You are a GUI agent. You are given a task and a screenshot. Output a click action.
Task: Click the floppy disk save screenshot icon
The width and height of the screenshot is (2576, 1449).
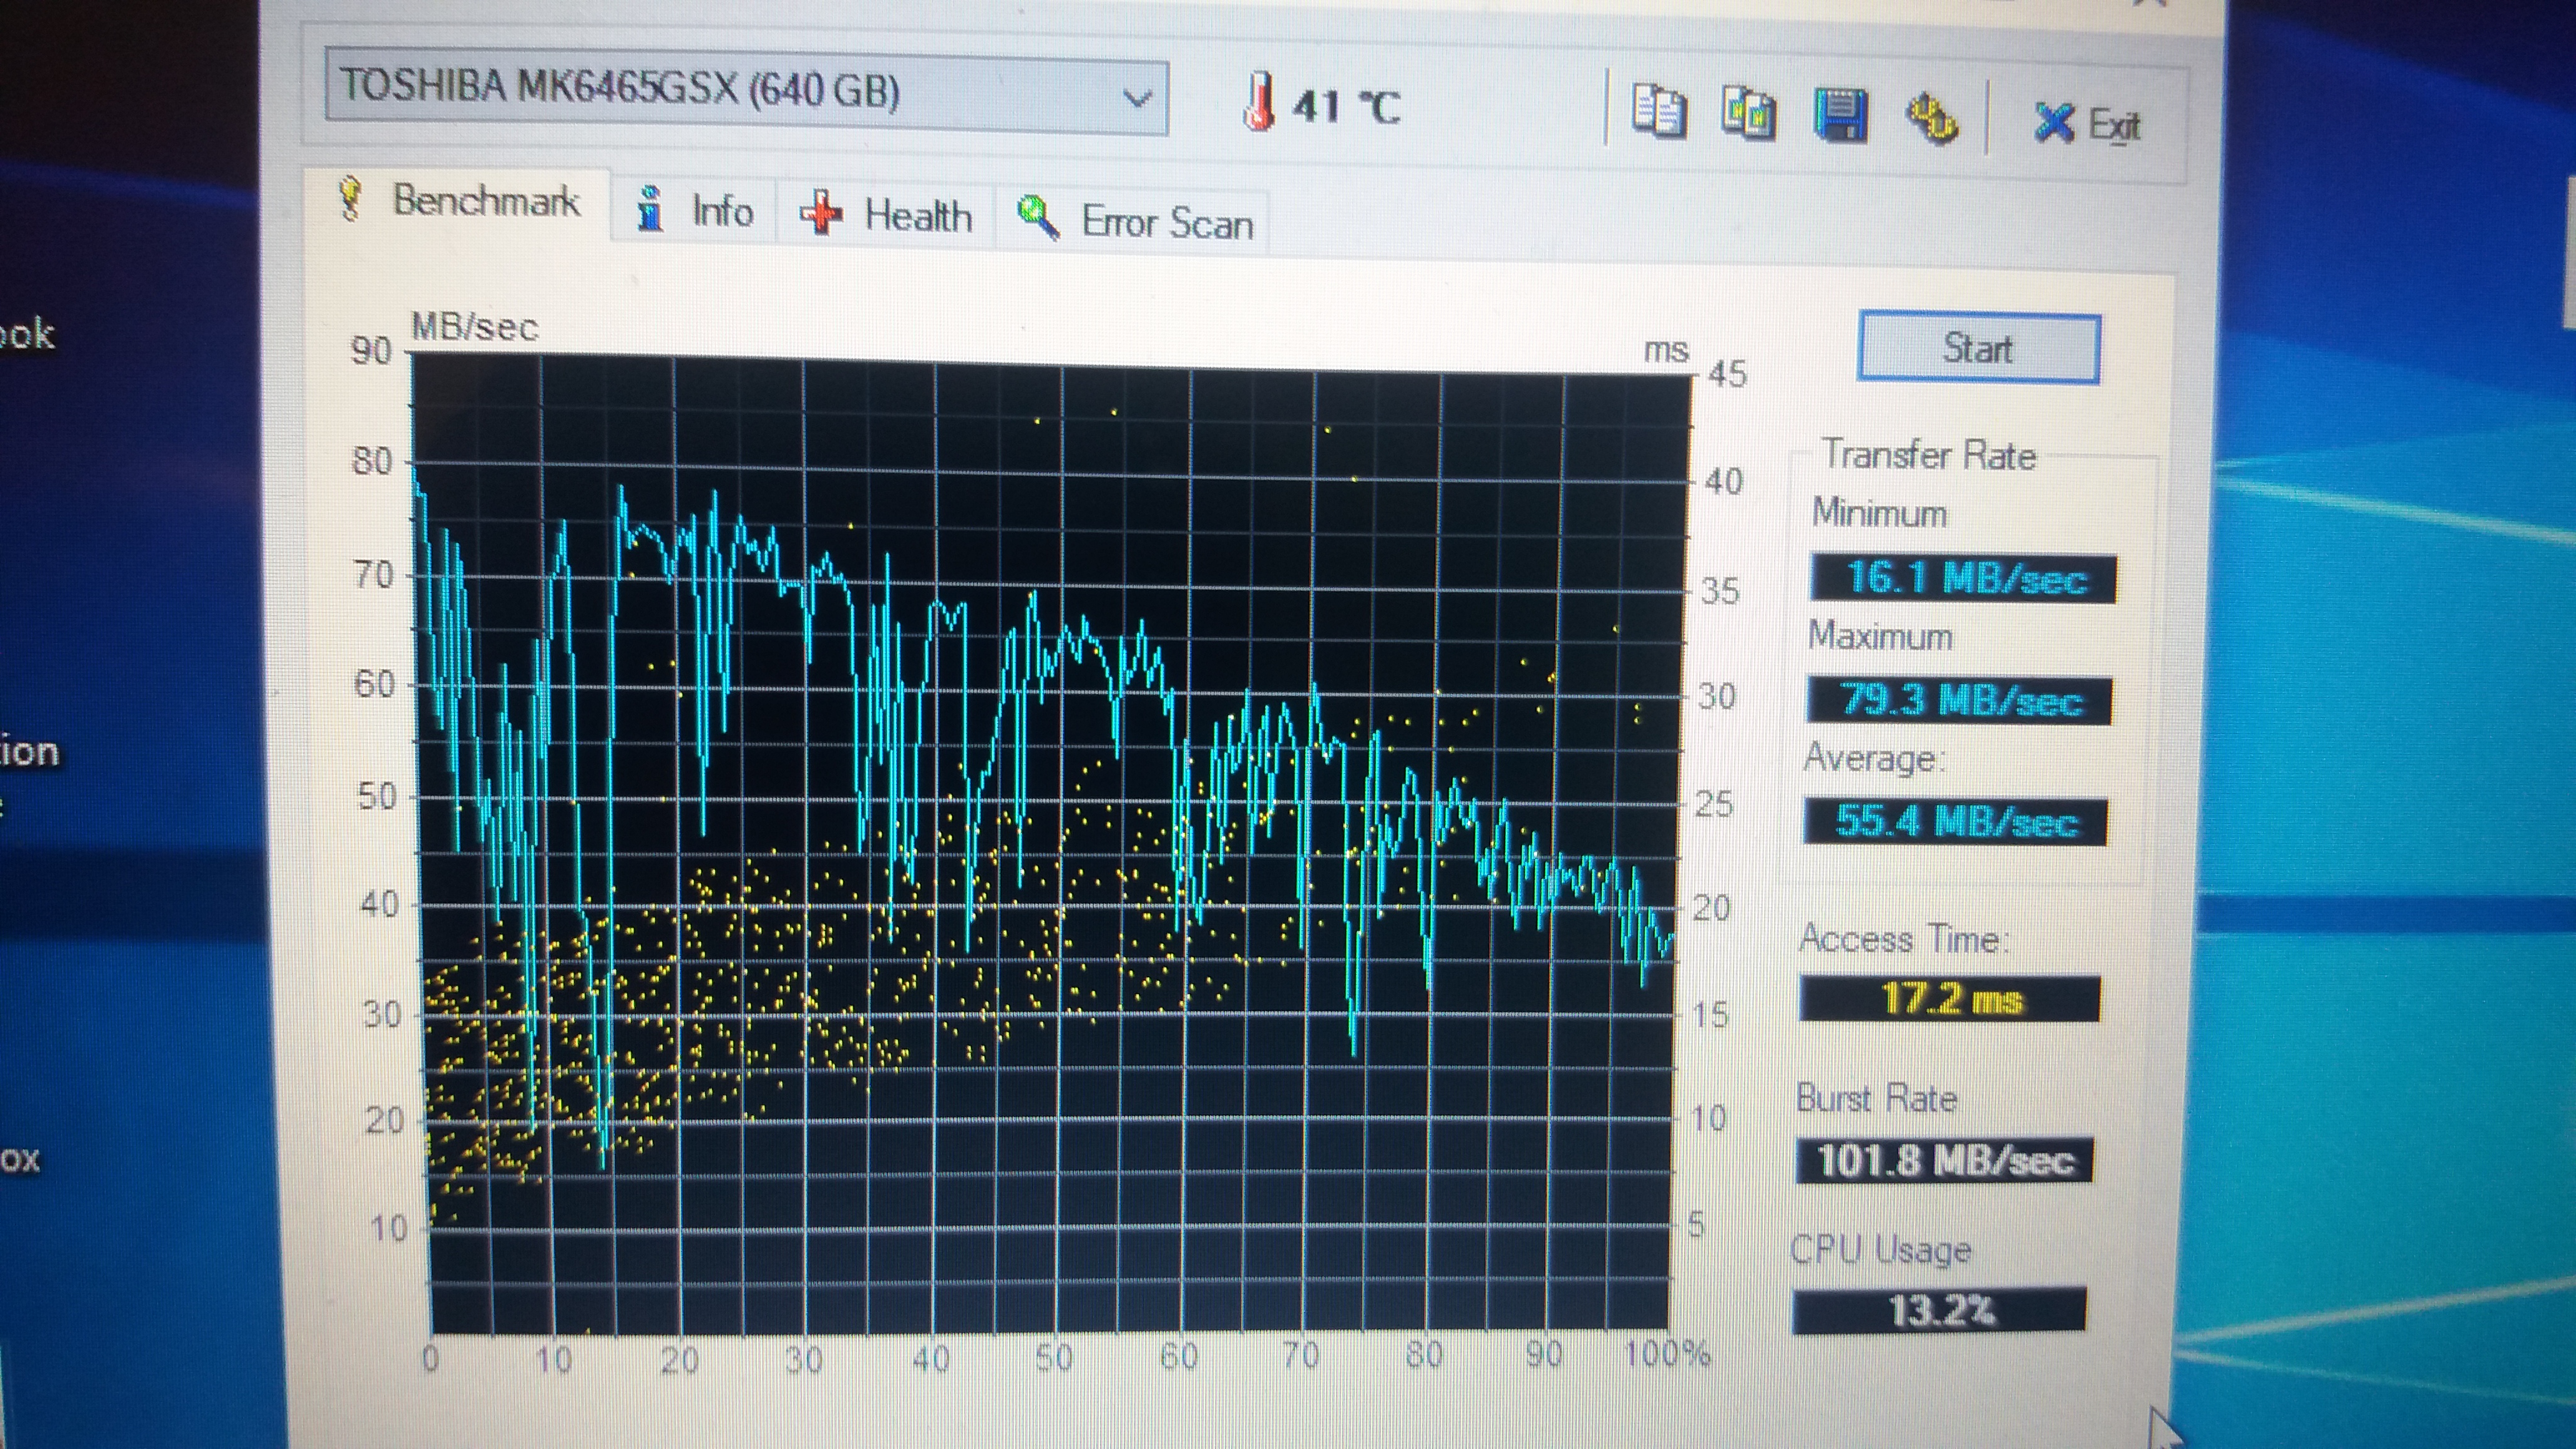[1840, 116]
